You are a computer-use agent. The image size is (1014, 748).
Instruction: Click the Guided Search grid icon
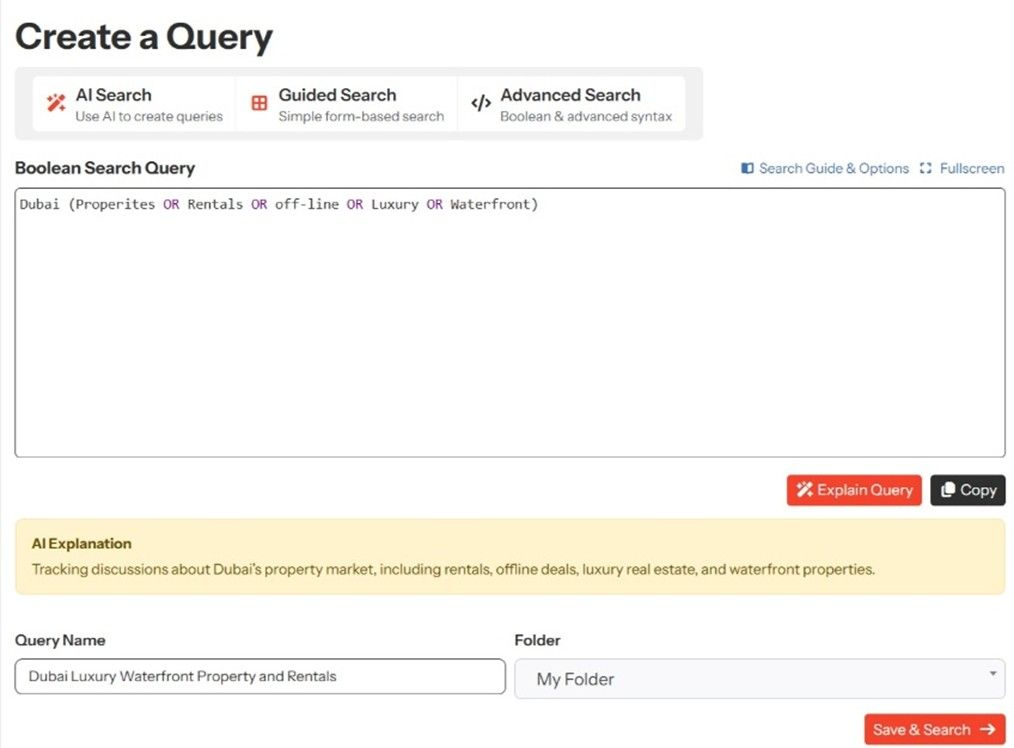point(259,103)
